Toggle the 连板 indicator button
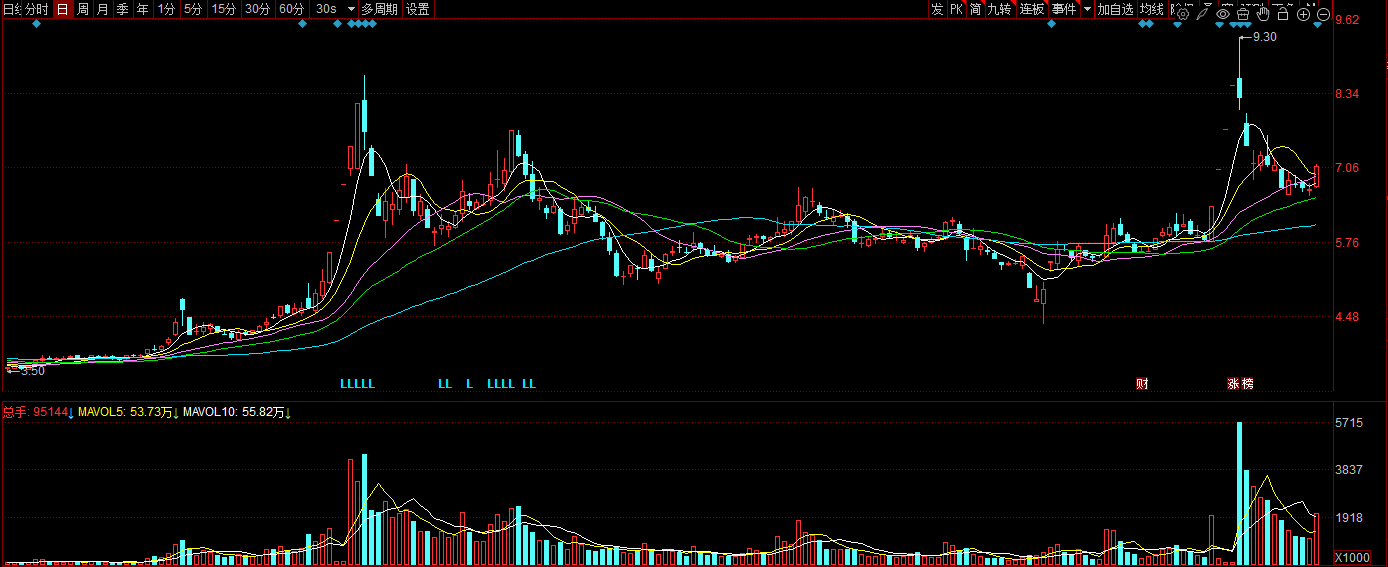The image size is (1388, 567). coord(1032,9)
